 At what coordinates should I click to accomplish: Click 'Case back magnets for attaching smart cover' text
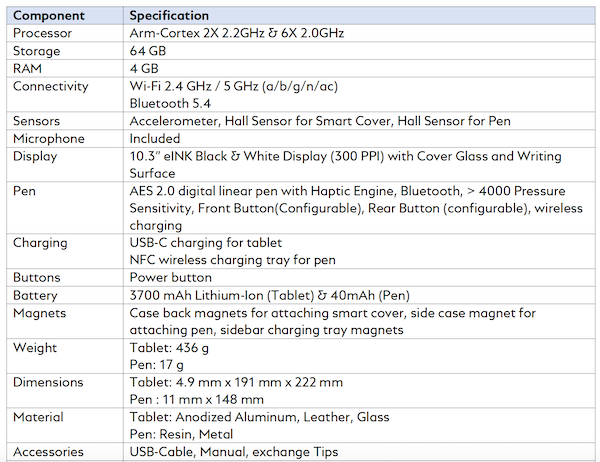266,313
